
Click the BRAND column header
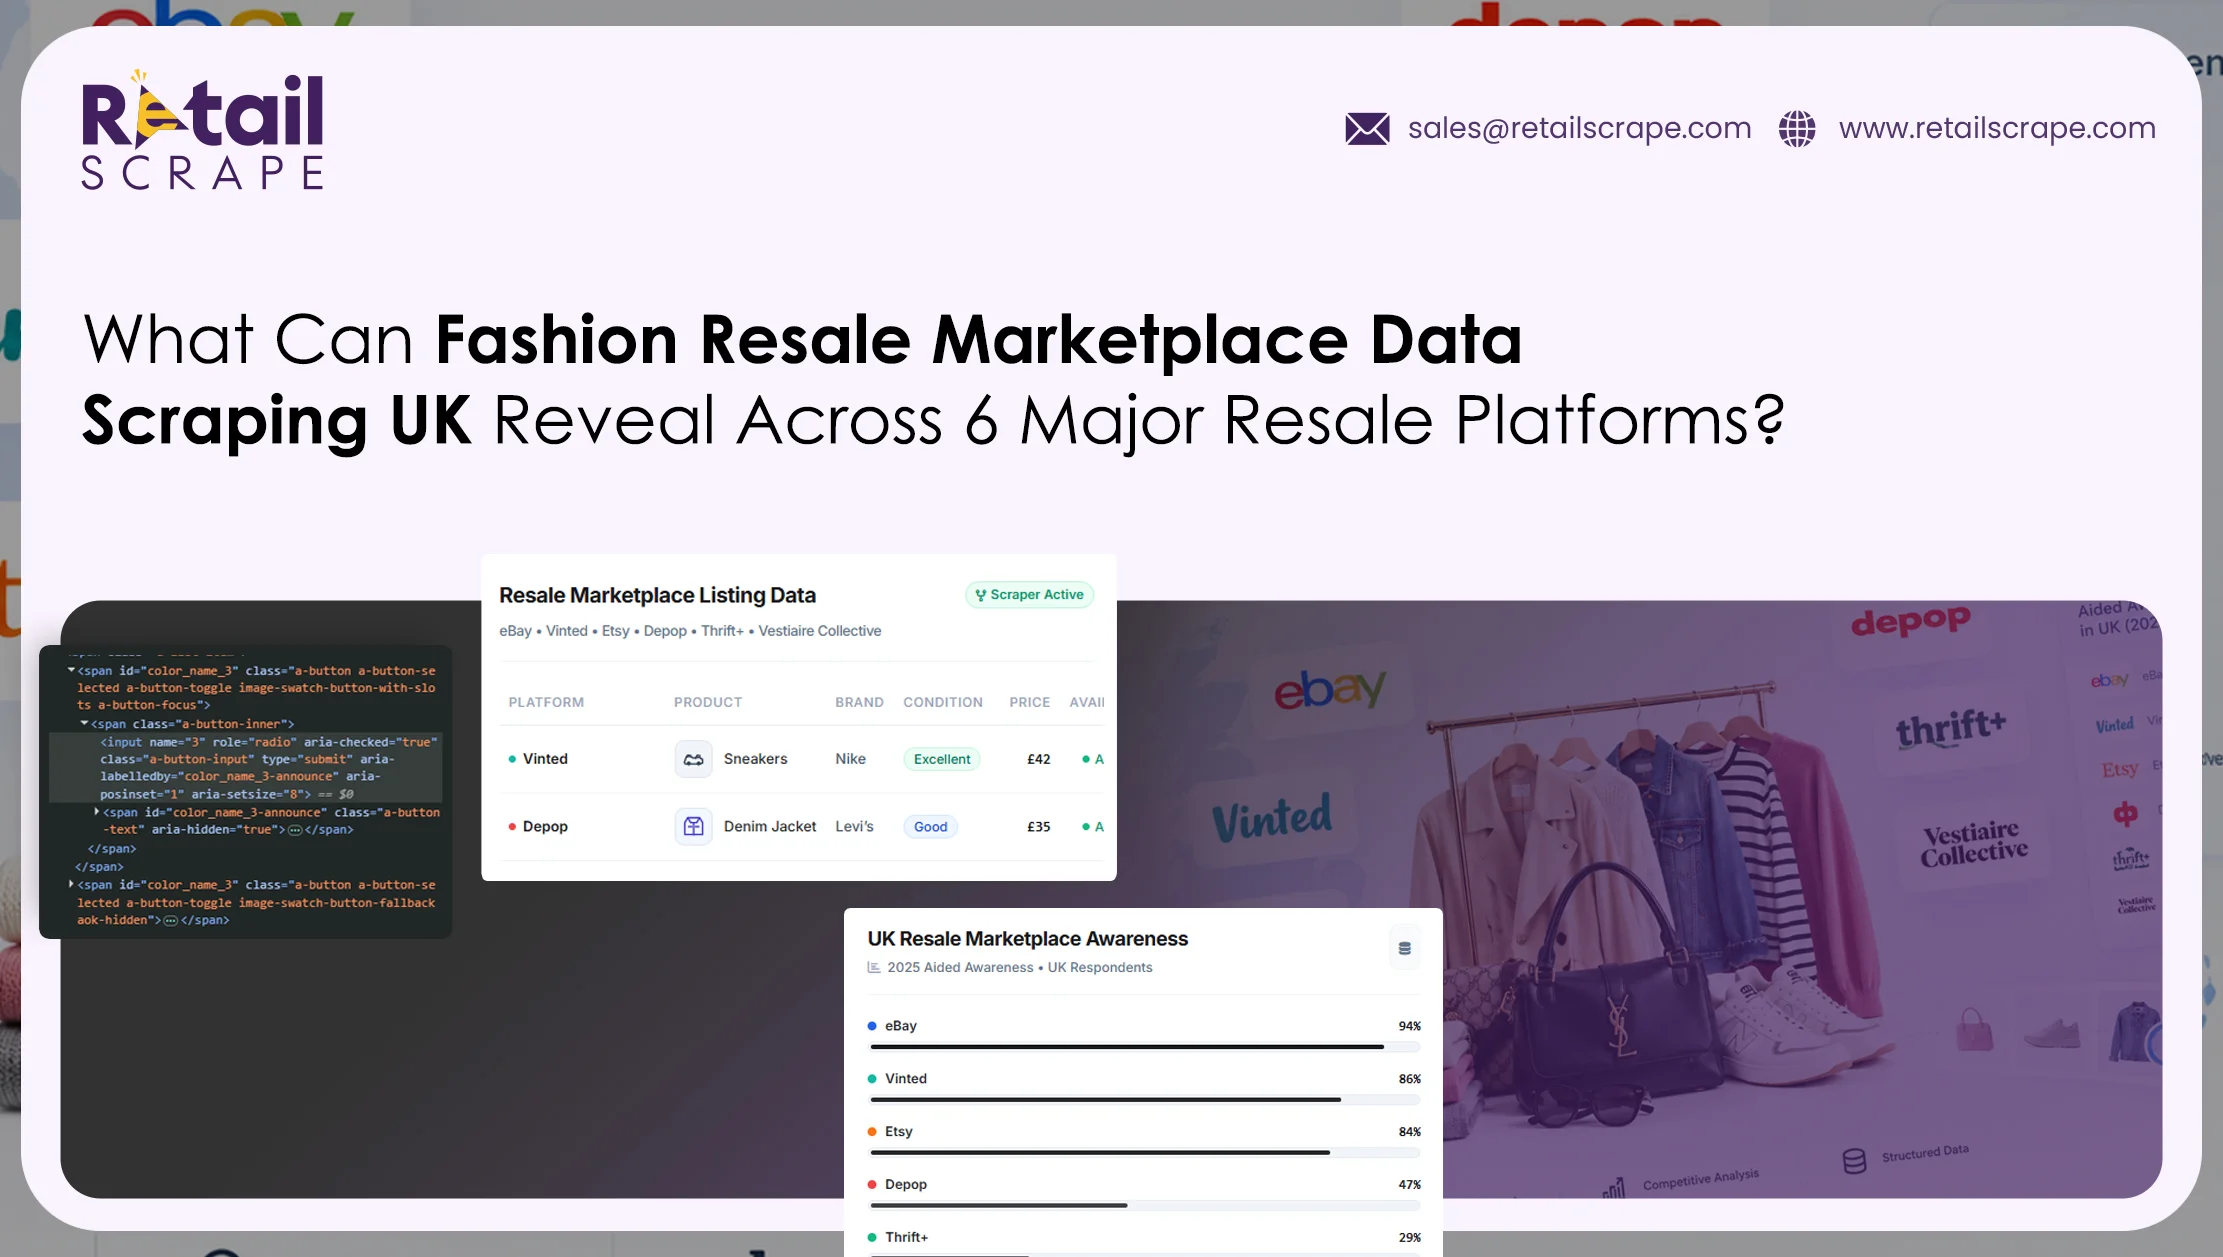pyautogui.click(x=859, y=702)
